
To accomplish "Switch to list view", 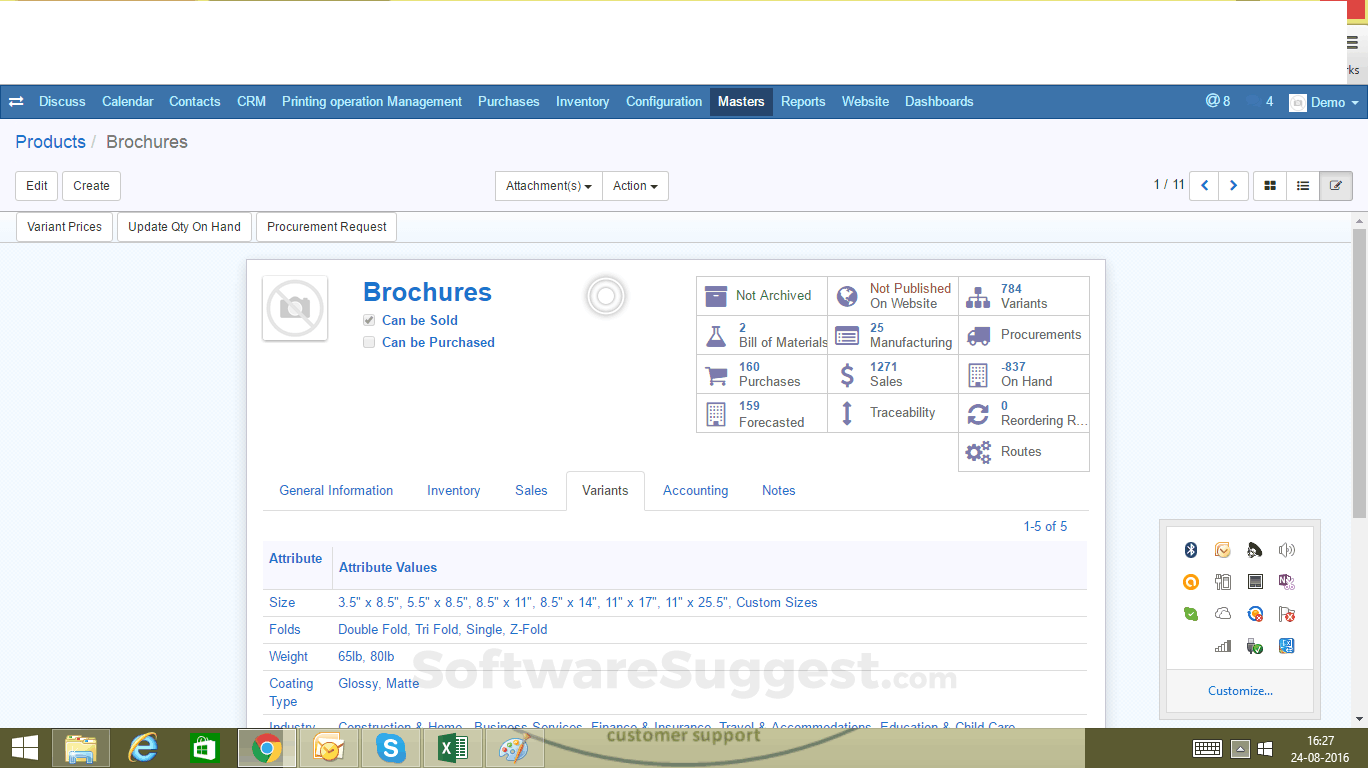I will (1302, 185).
